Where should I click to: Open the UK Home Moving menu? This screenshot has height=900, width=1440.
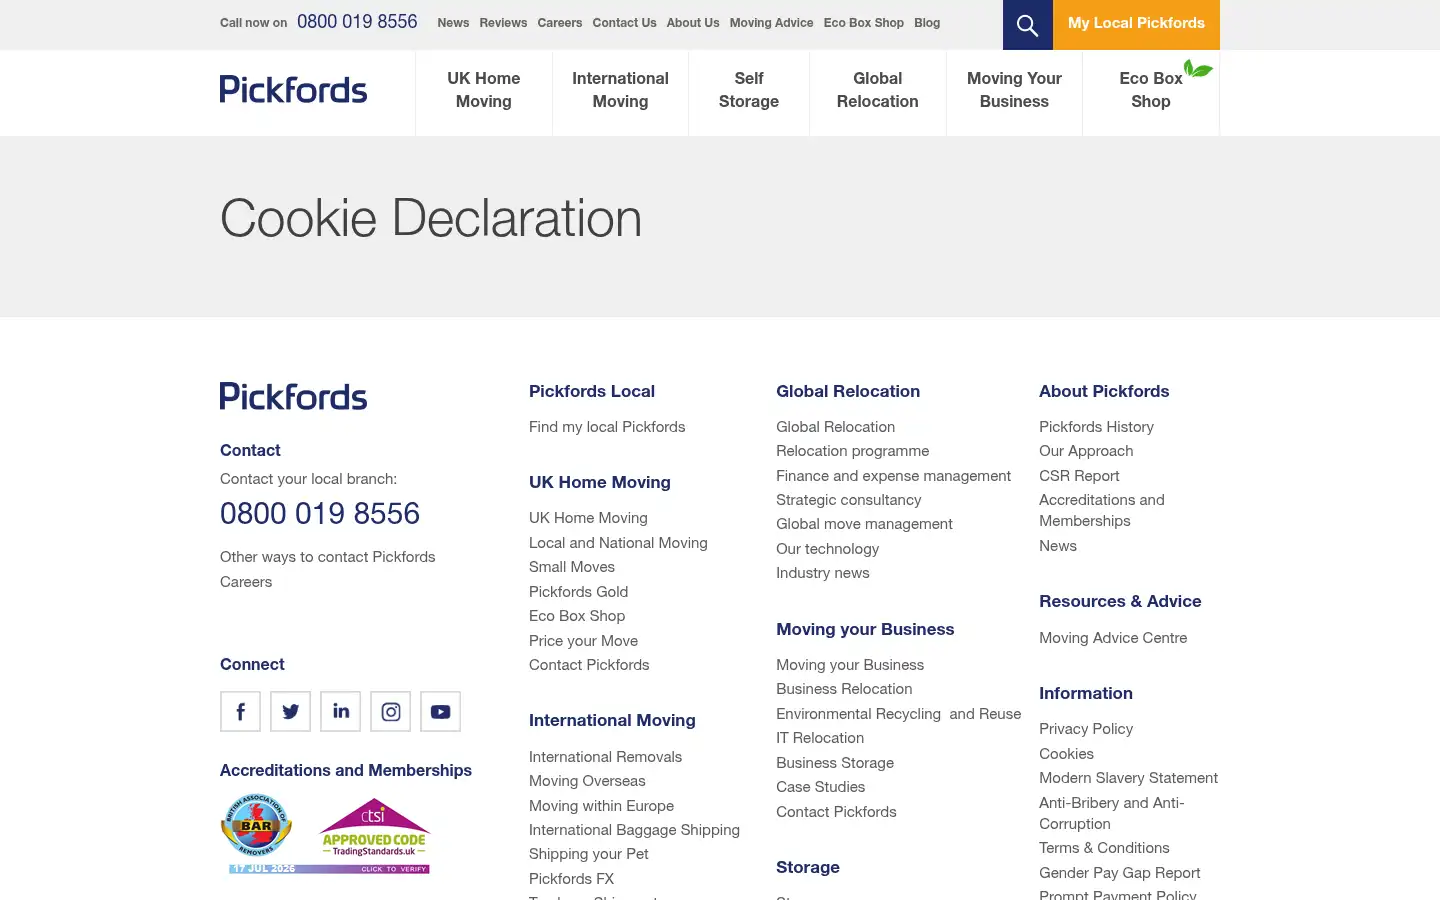tap(484, 90)
